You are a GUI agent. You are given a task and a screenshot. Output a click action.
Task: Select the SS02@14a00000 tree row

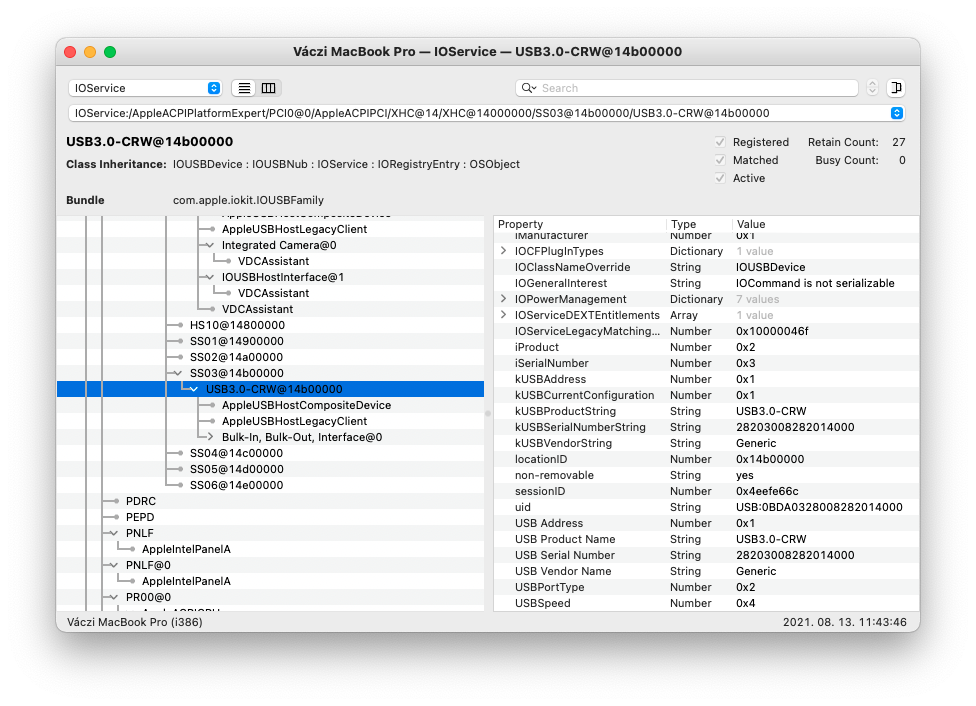pos(270,357)
